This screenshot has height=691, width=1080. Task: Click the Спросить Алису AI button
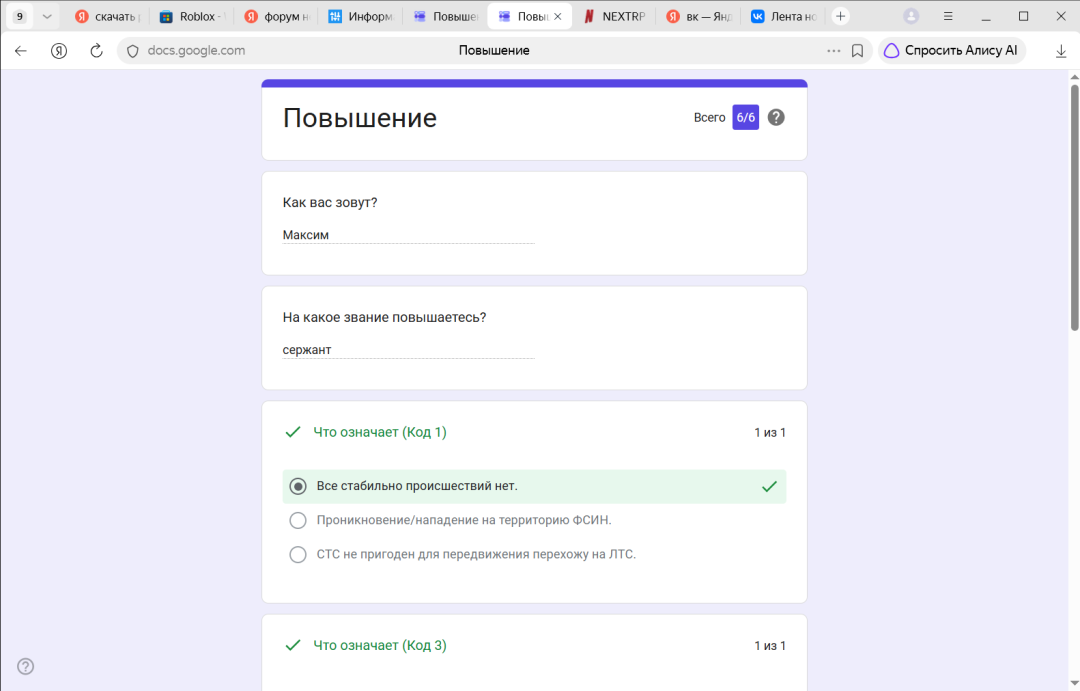pos(951,50)
